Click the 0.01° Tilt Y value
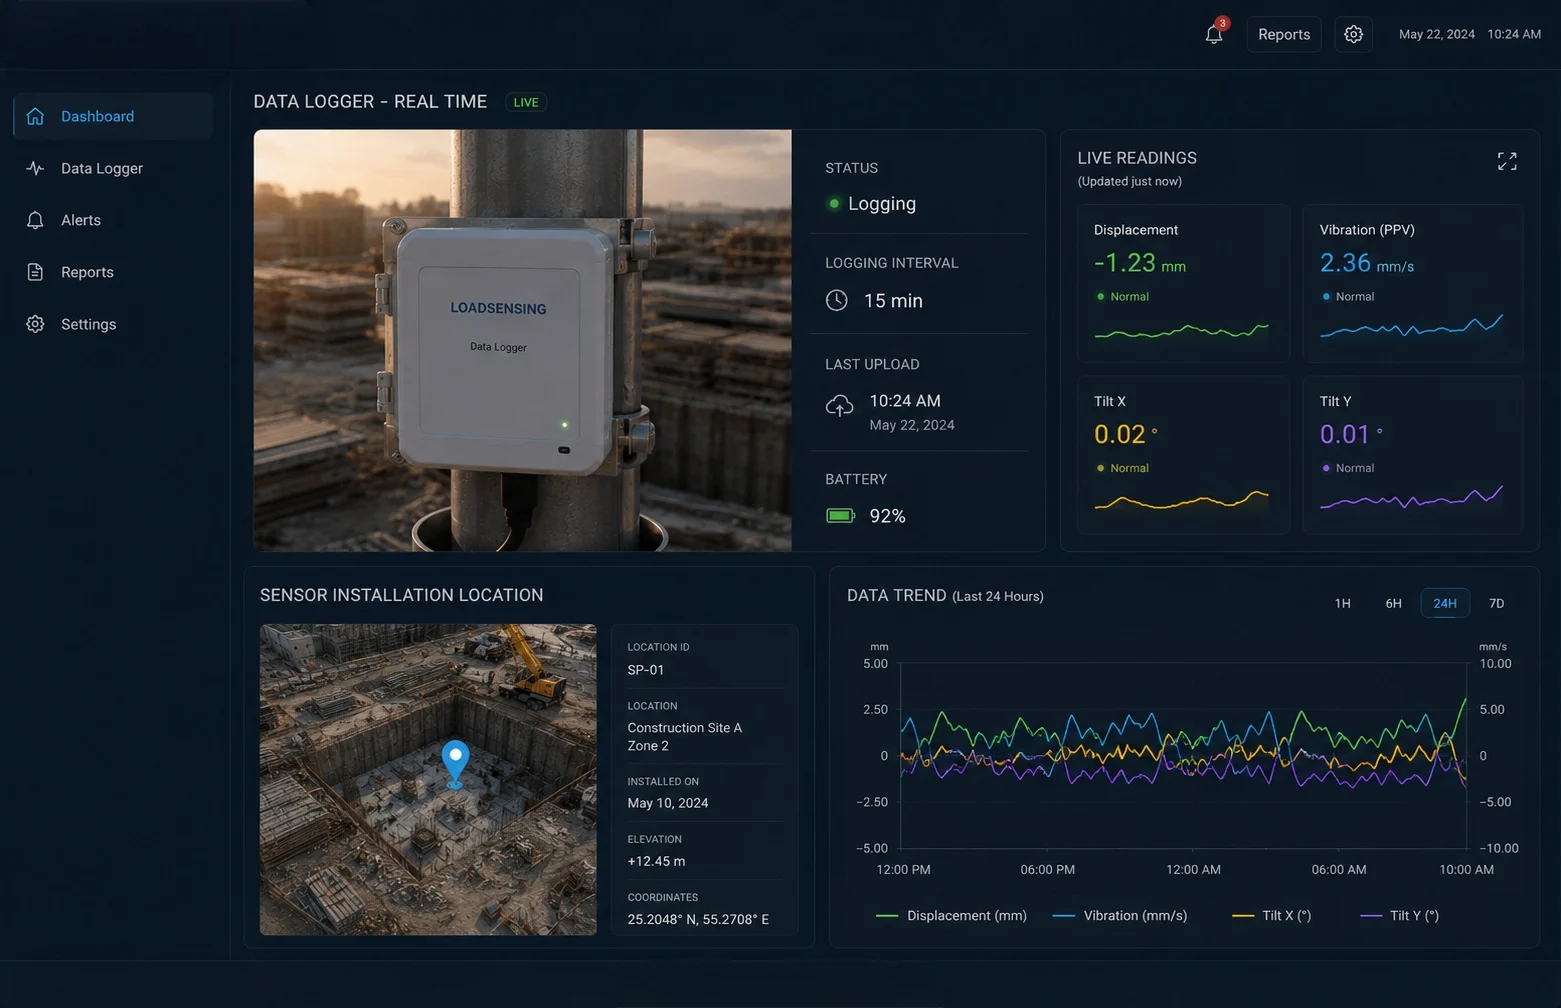1561x1008 pixels. [x=1351, y=434]
